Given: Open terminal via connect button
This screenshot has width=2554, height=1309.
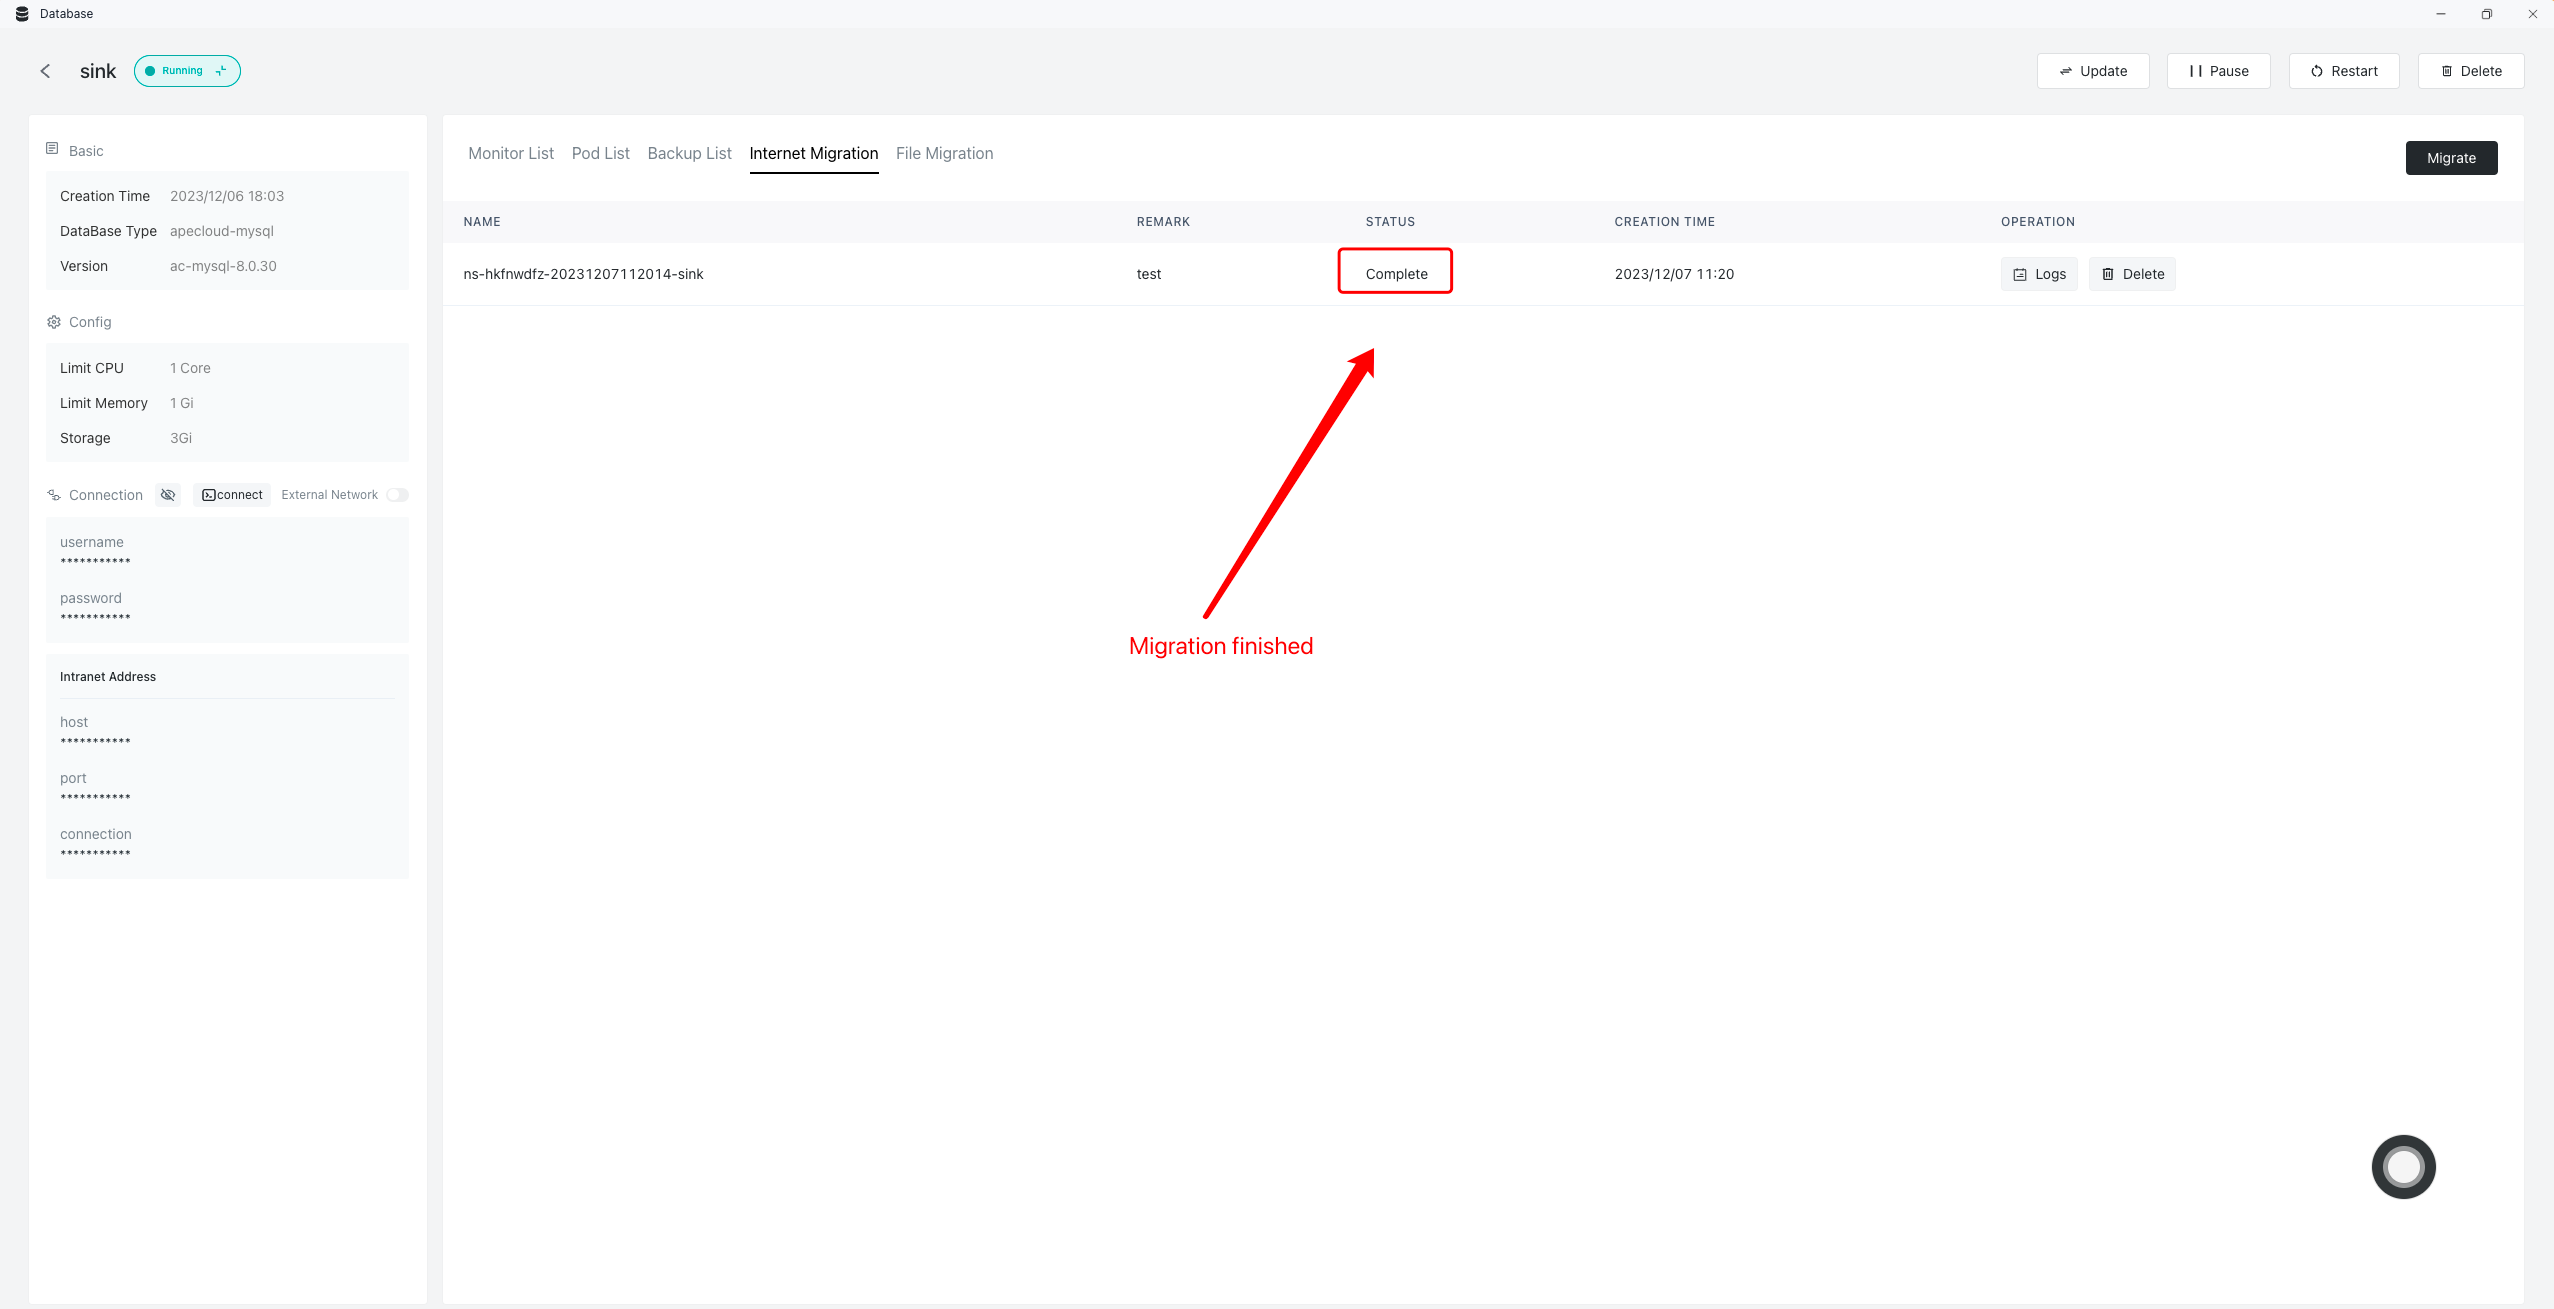Looking at the screenshot, I should coord(232,495).
